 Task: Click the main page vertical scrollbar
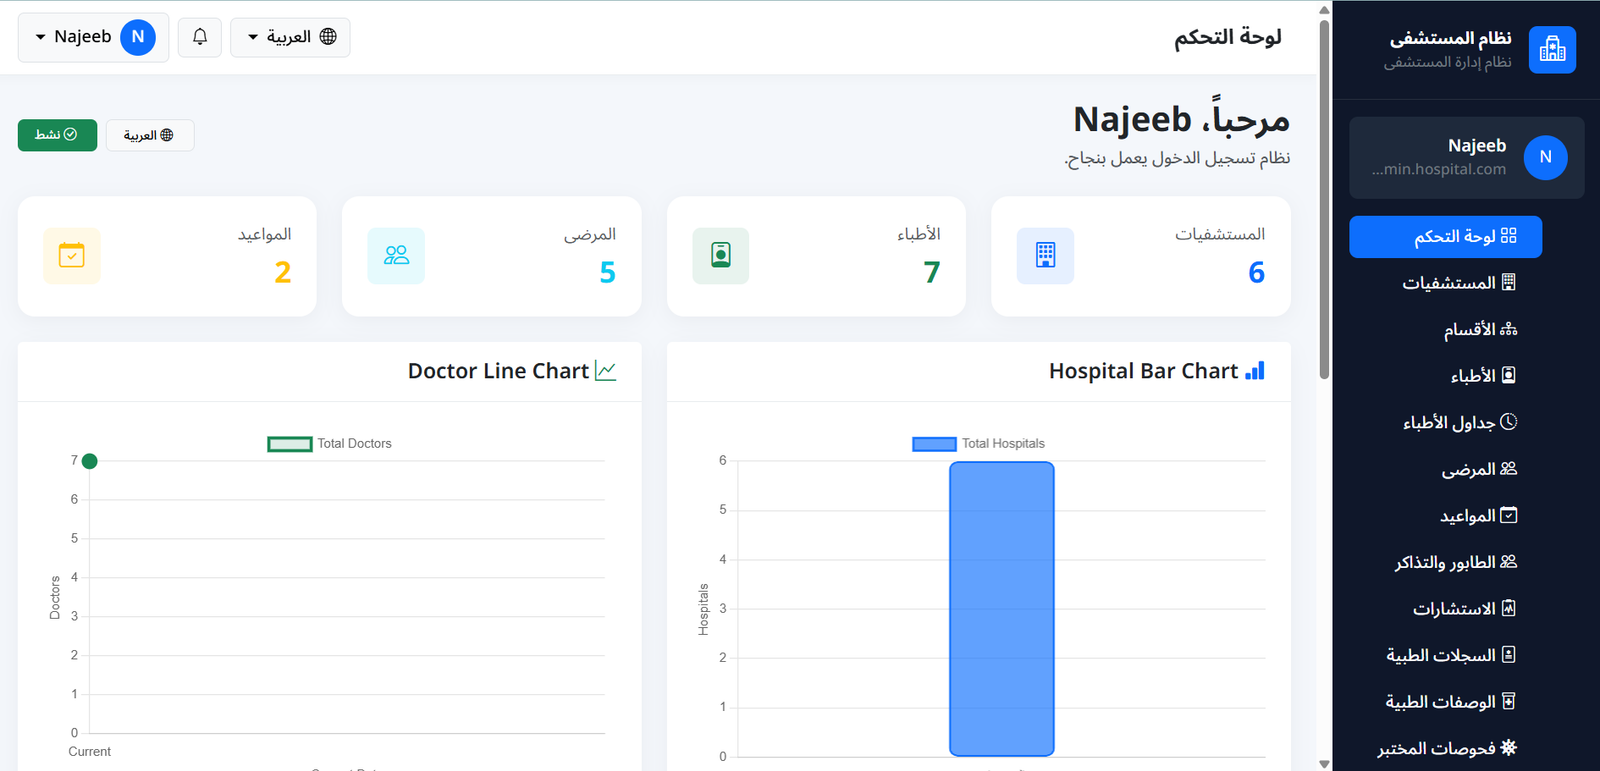1324,200
